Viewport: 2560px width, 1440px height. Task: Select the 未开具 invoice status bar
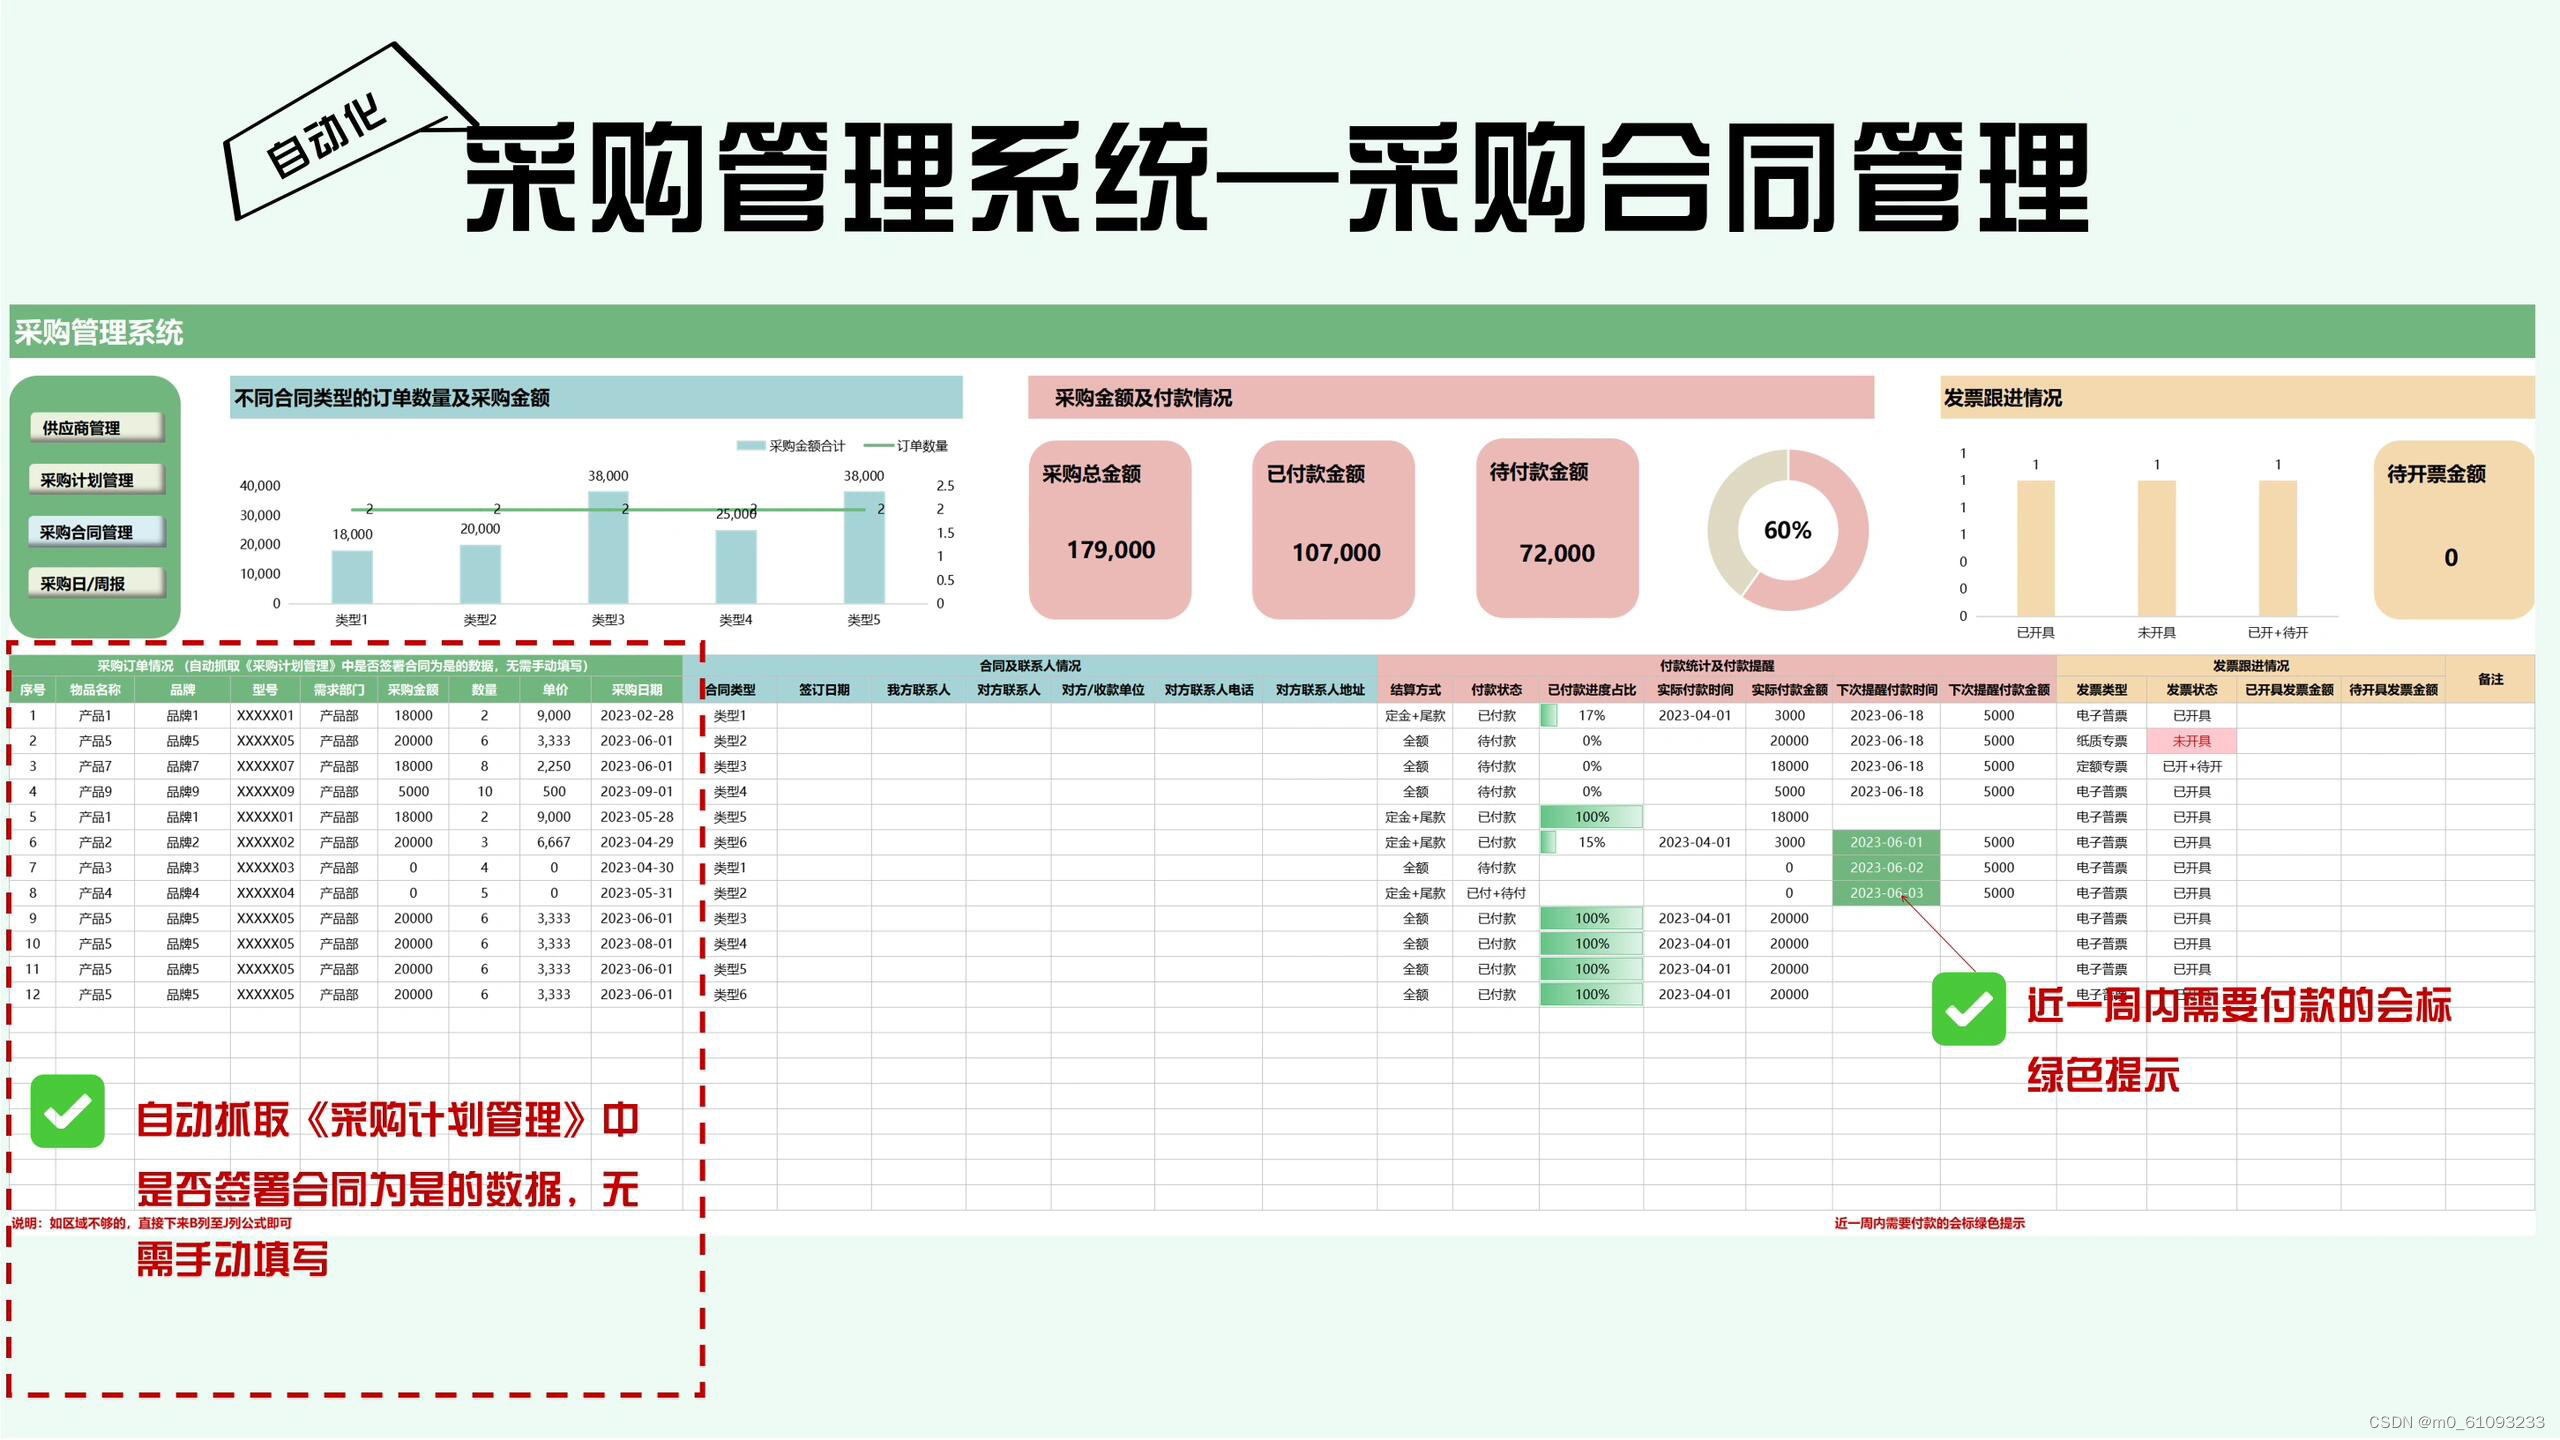[x=2156, y=548]
